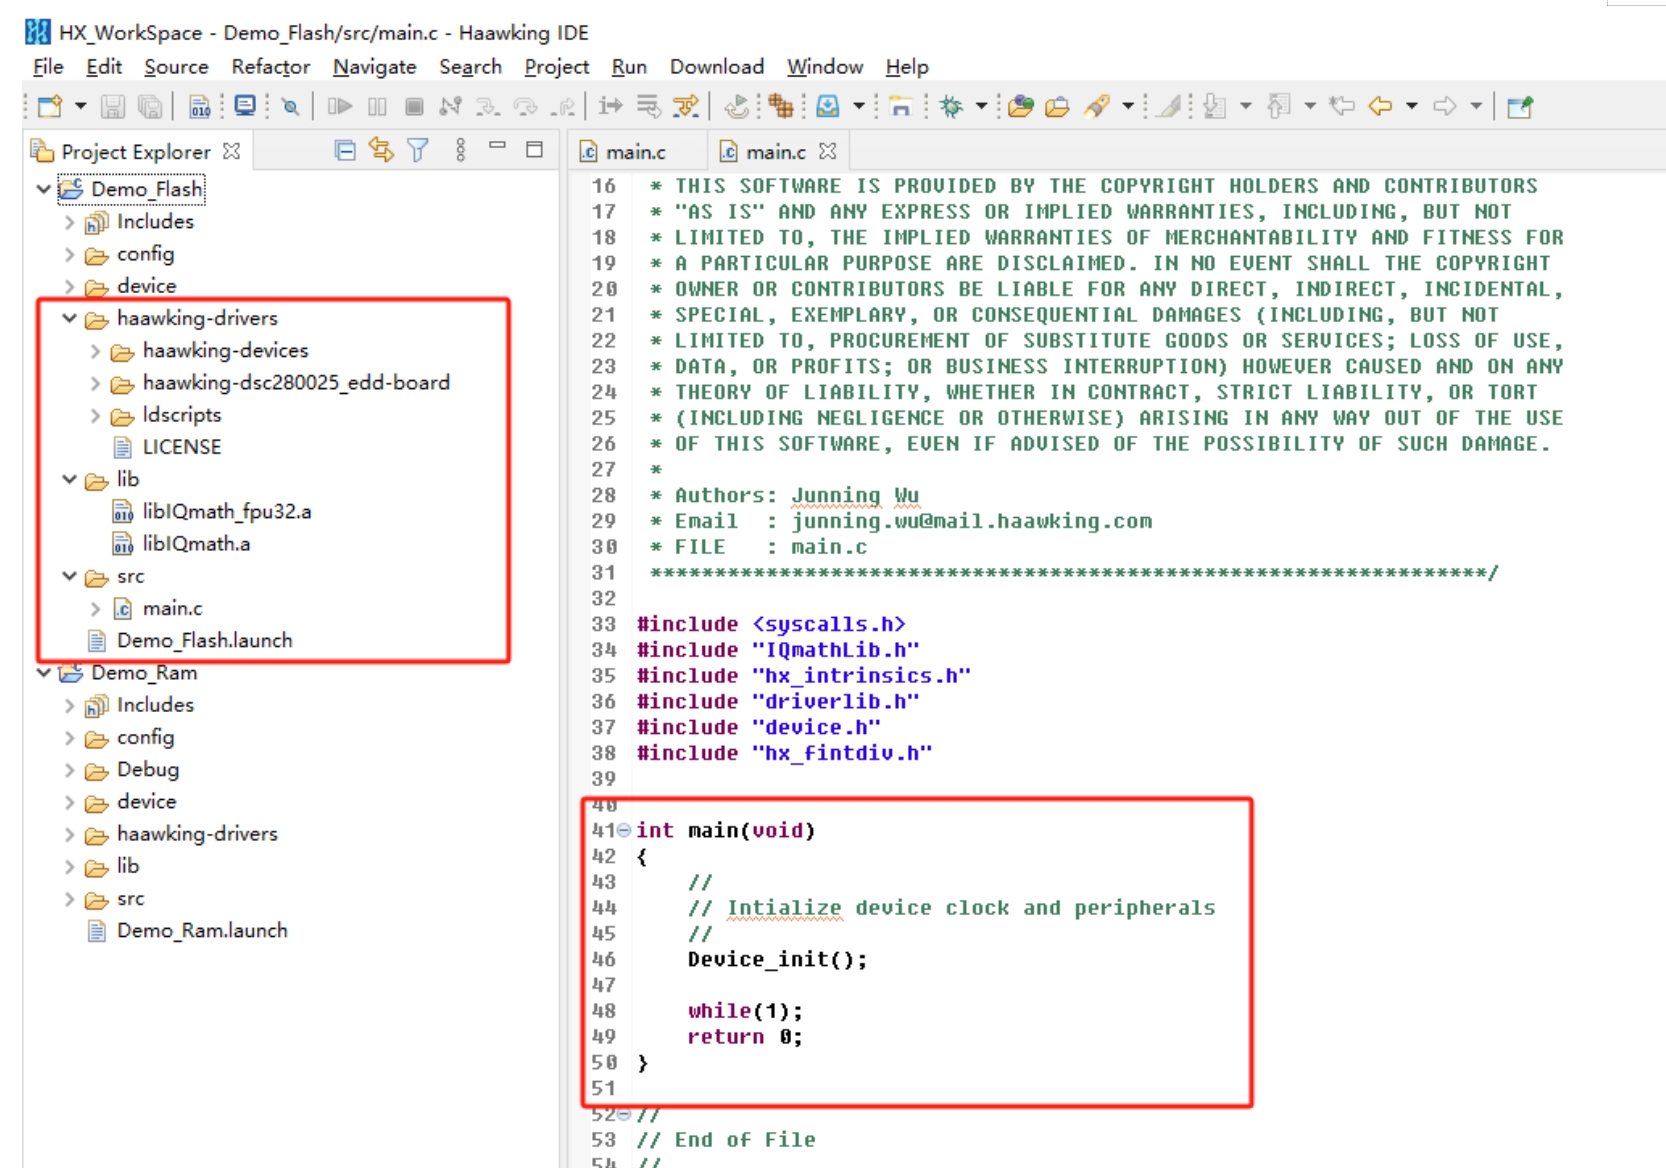Open the Download menu
This screenshot has height=1168, width=1666.
click(x=716, y=67)
